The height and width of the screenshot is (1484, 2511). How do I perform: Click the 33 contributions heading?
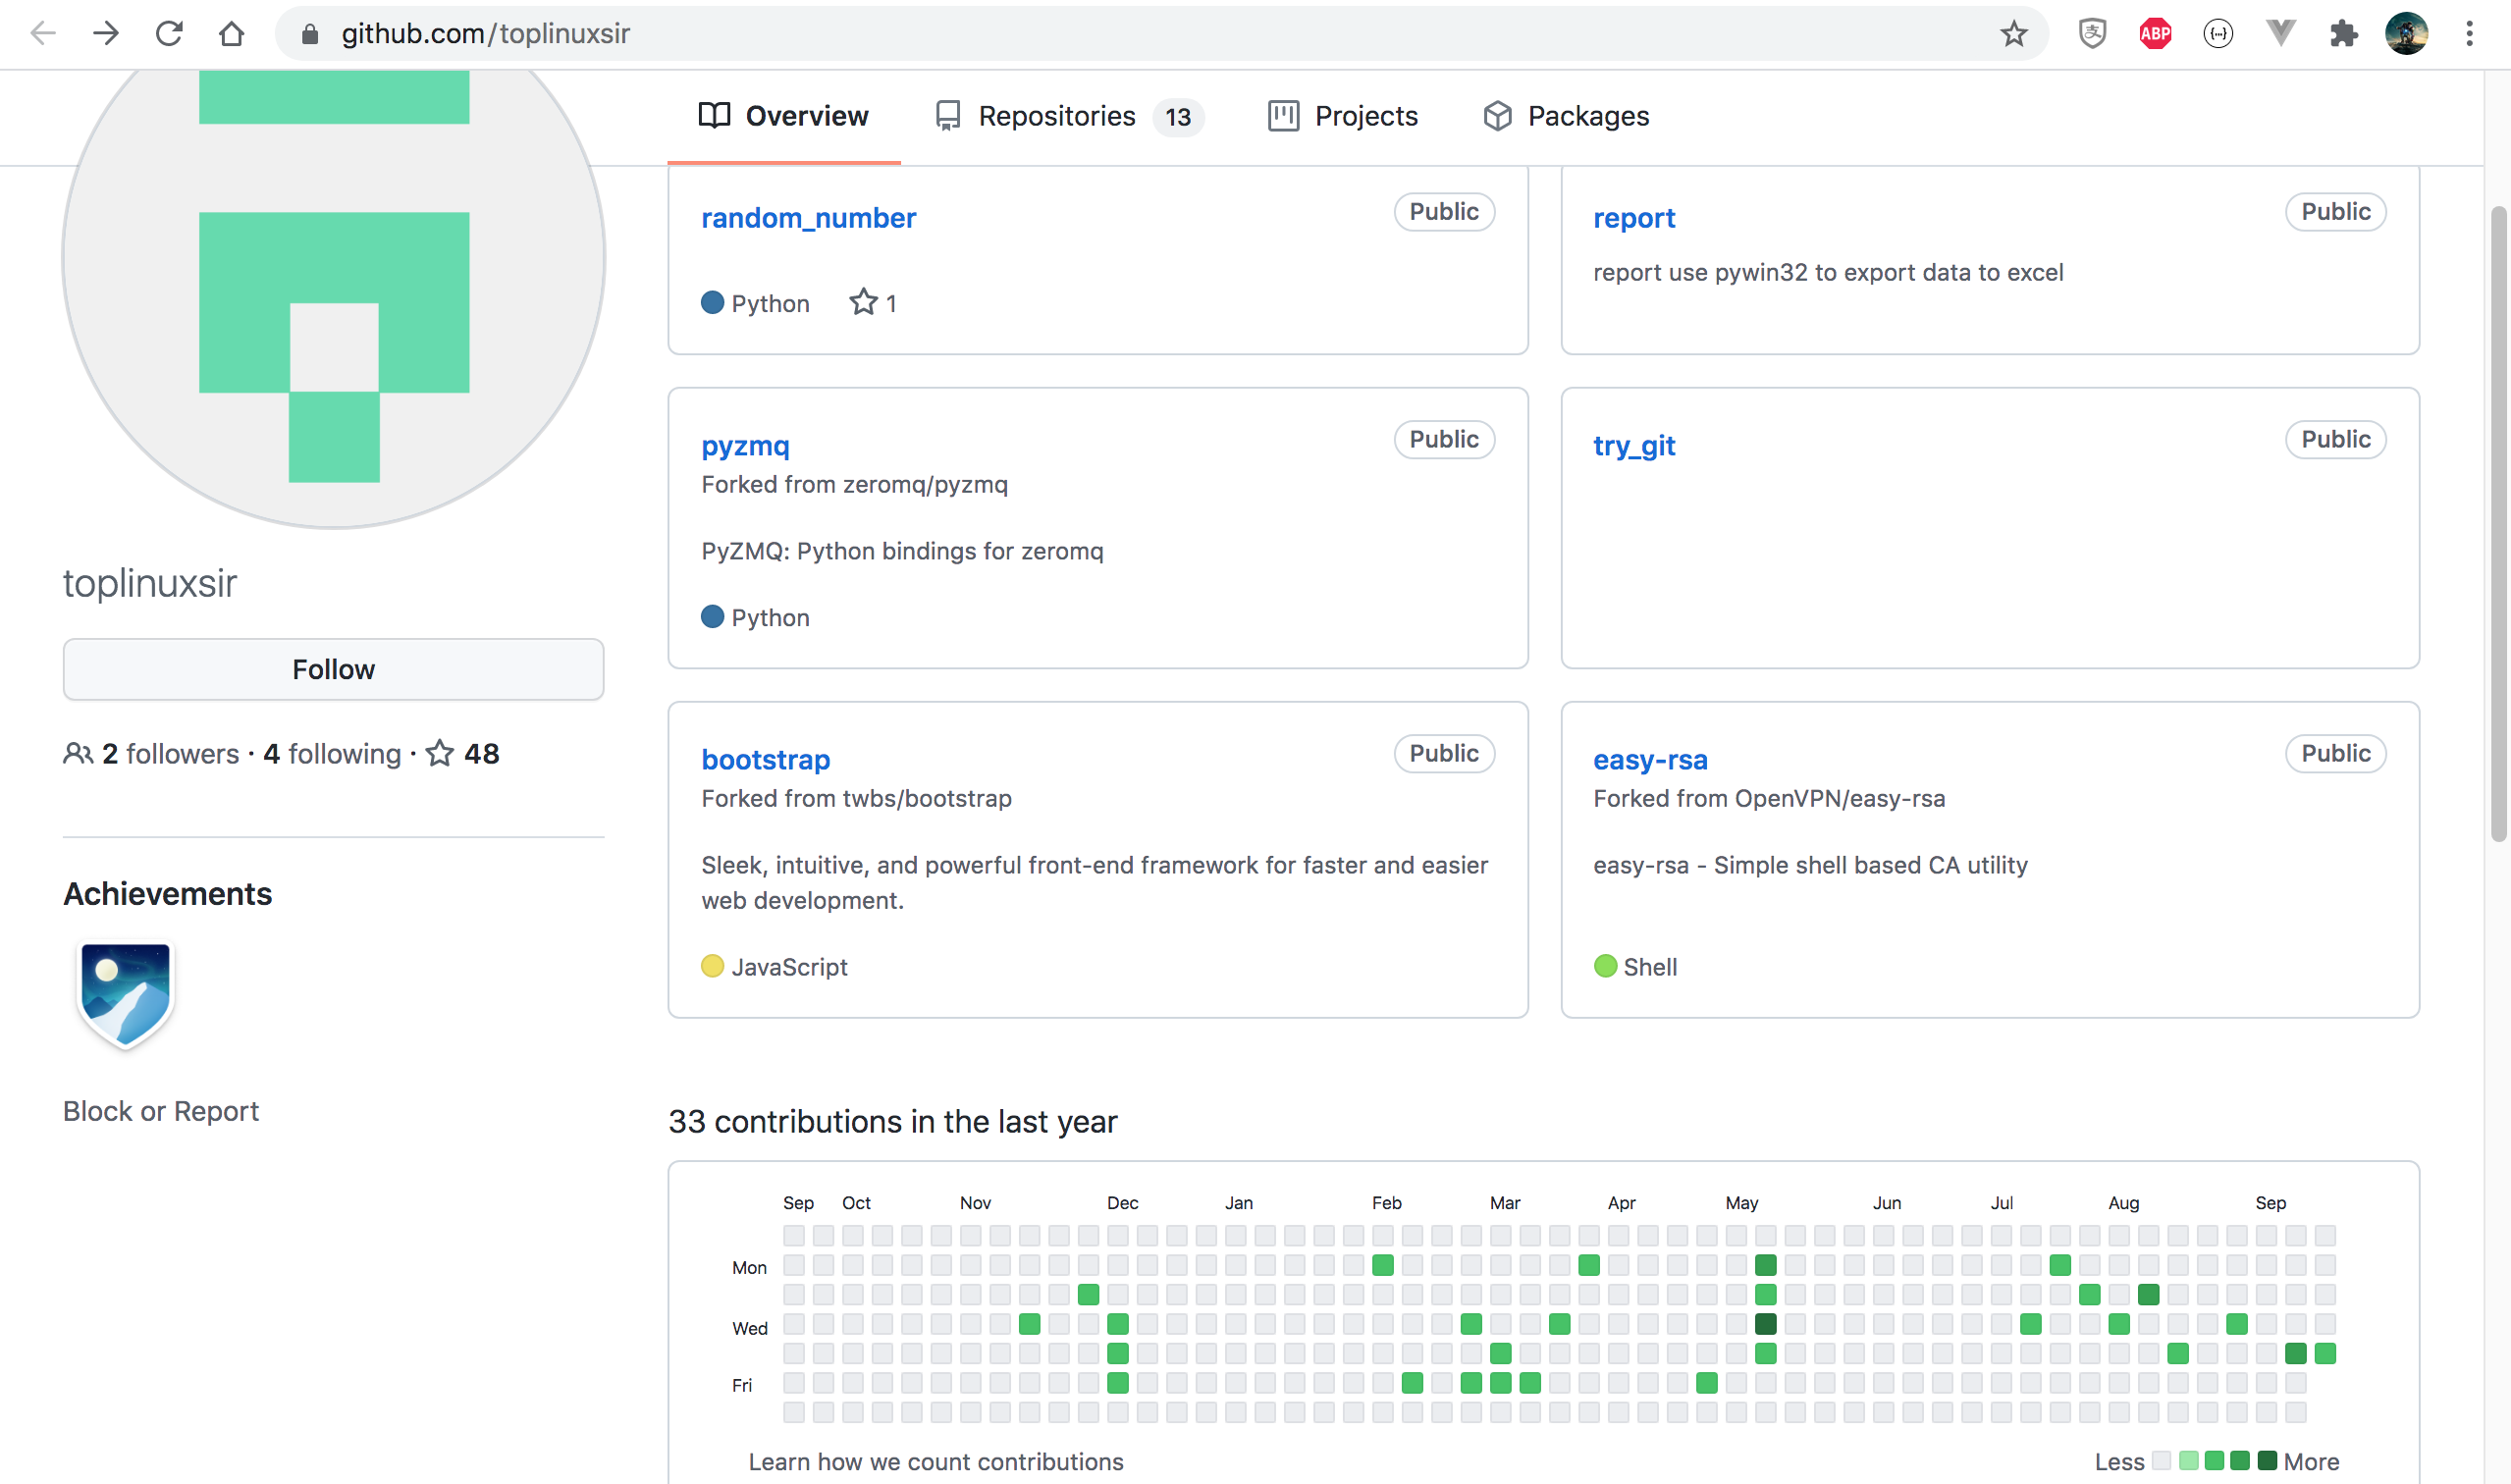(x=892, y=1122)
